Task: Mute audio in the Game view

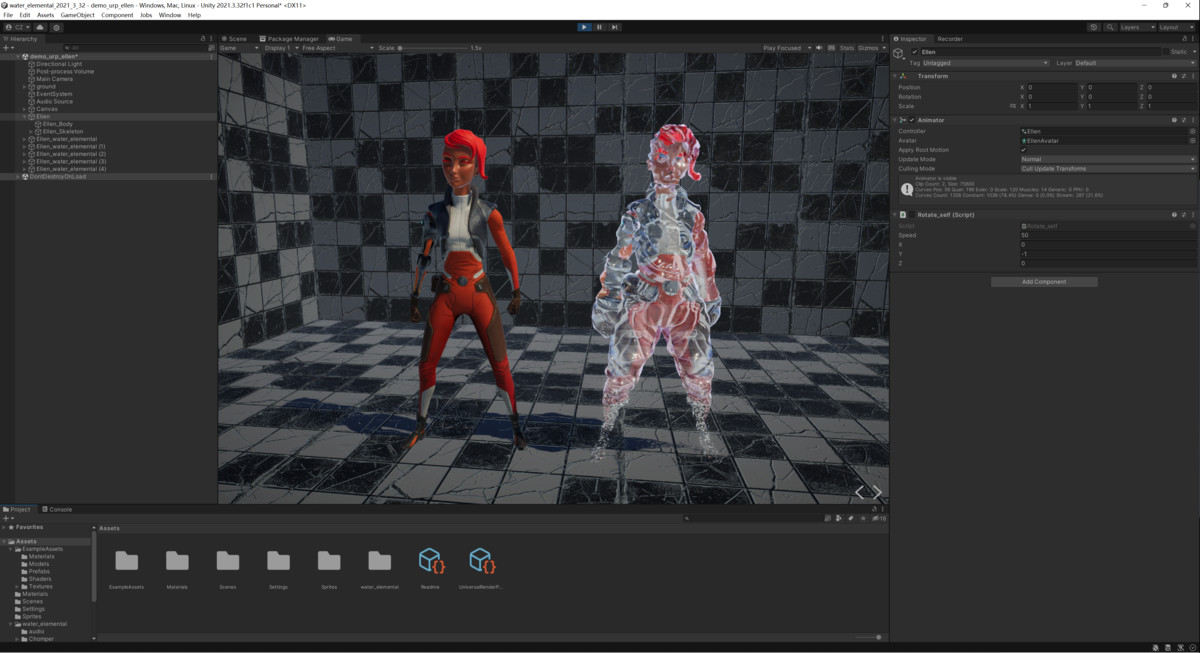Action: coord(819,48)
